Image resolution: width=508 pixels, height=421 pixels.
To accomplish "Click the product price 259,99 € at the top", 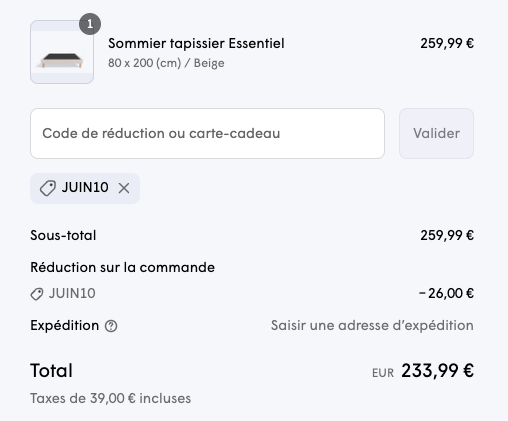I will (447, 44).
